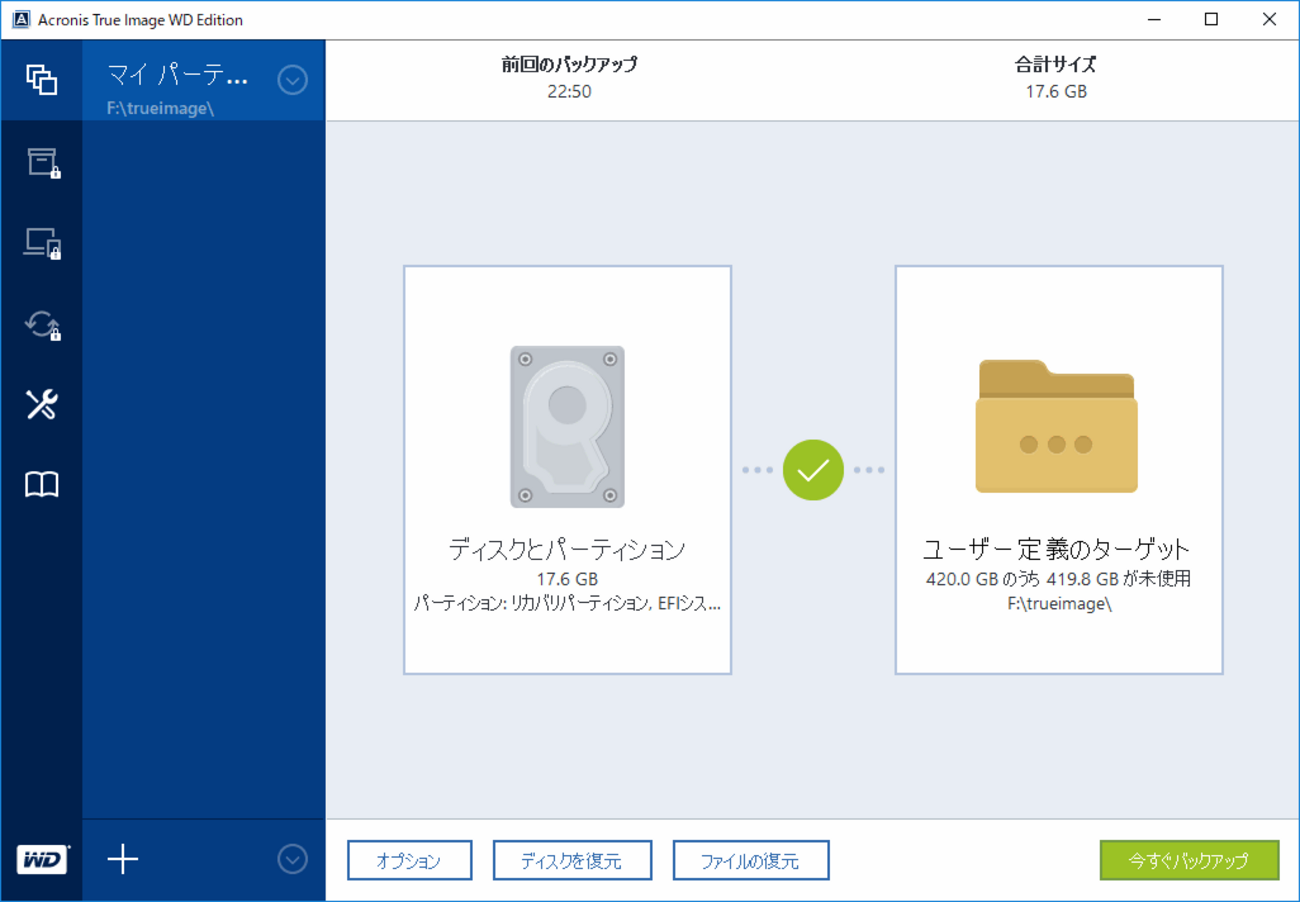Image resolution: width=1300 pixels, height=902 pixels.
Task: Select the ユーザー定義のターゲット destination tile
Action: coord(1059,470)
